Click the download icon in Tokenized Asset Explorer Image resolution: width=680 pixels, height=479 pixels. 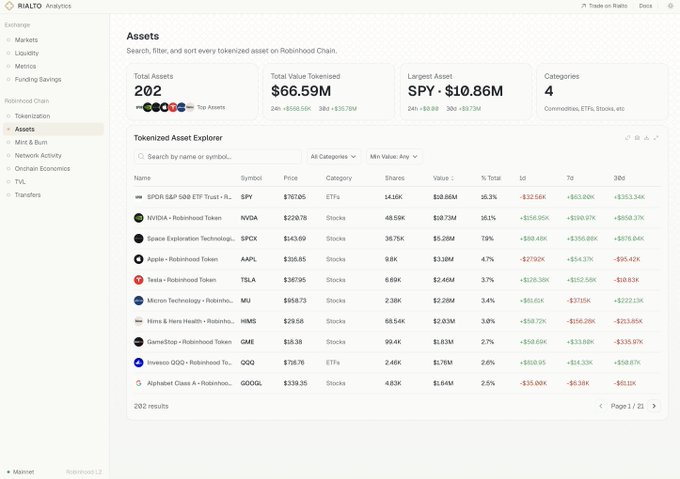tap(647, 138)
